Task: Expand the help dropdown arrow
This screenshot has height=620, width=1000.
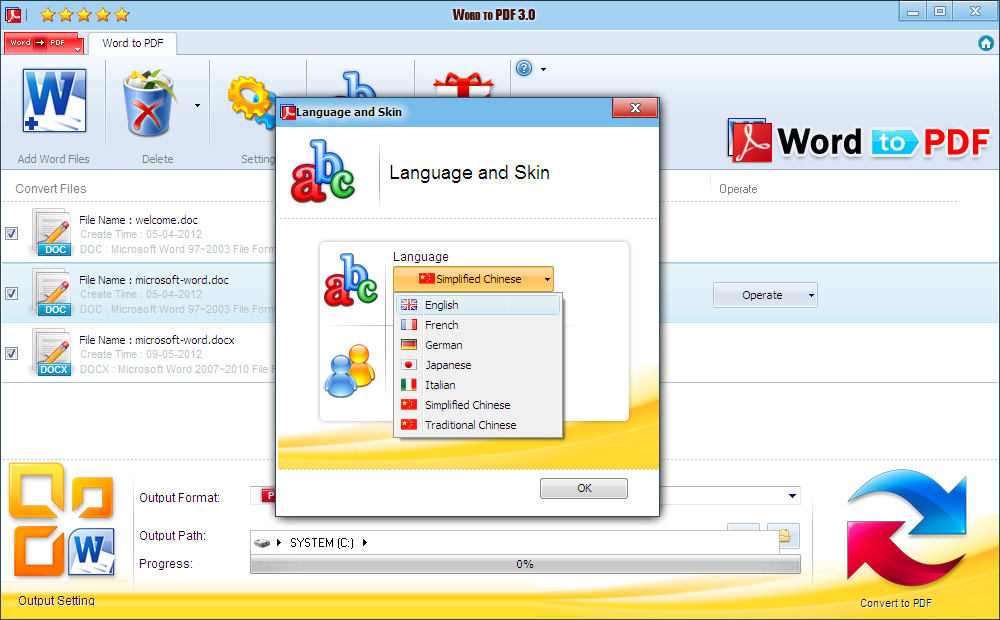Action: pos(543,69)
